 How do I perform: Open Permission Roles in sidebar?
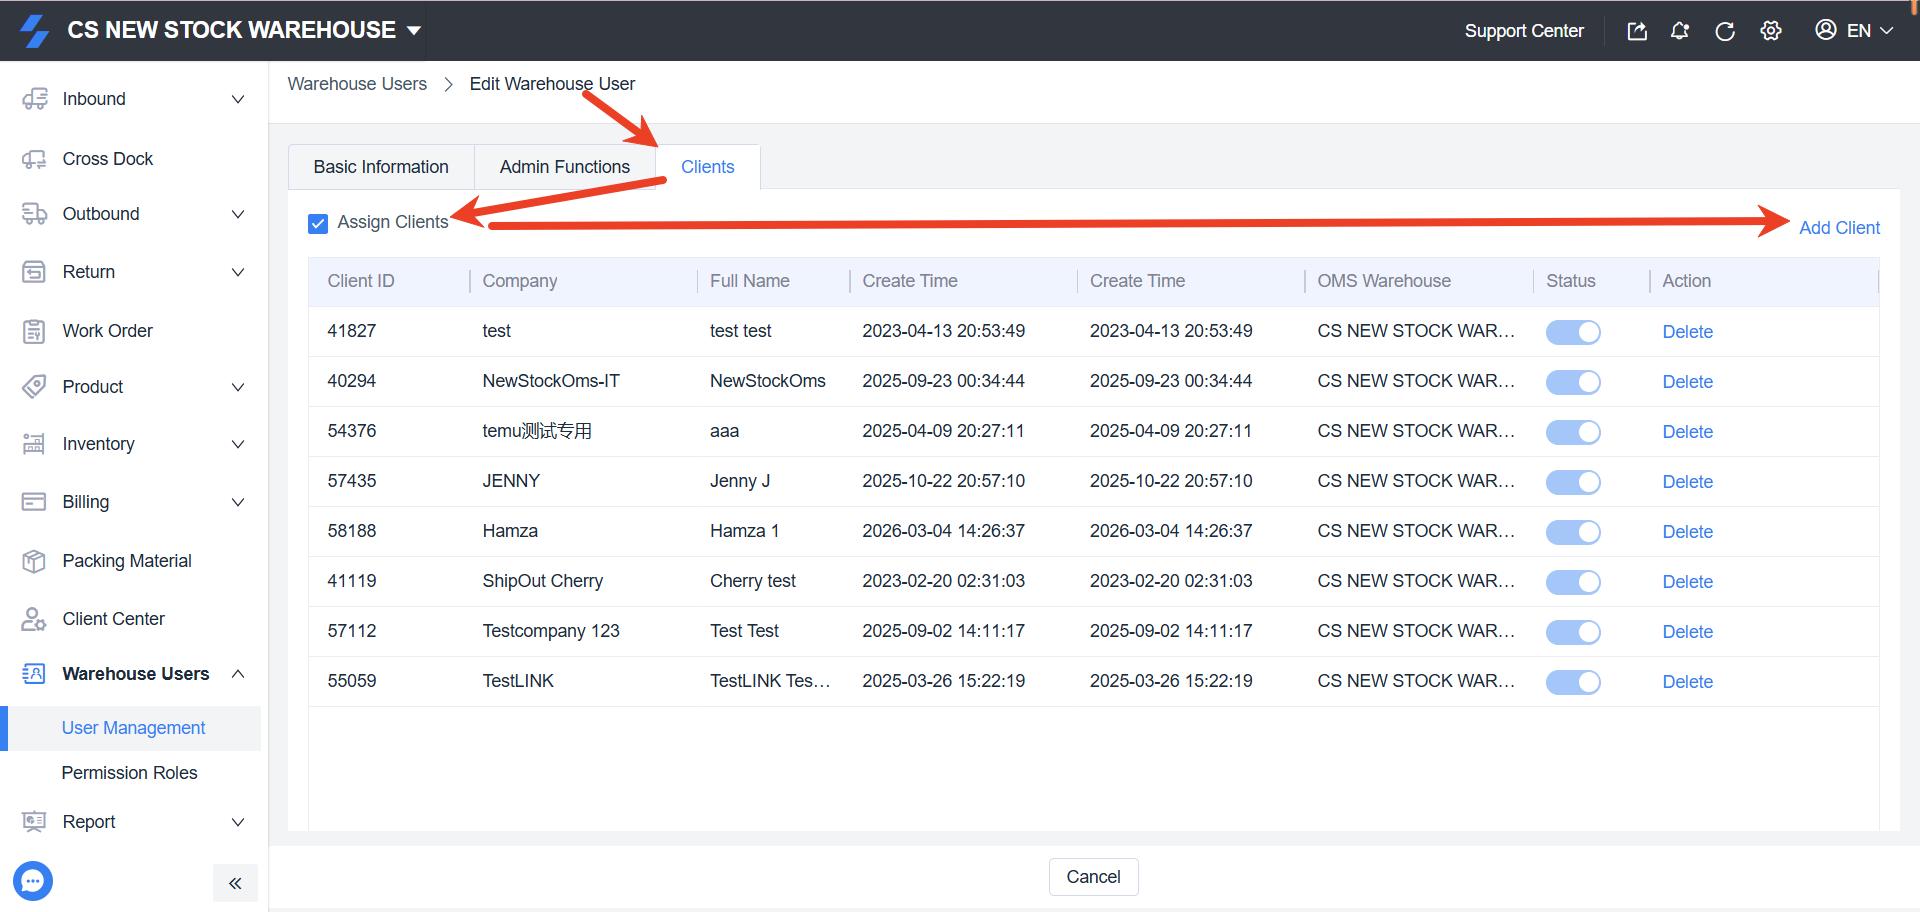coord(129,773)
